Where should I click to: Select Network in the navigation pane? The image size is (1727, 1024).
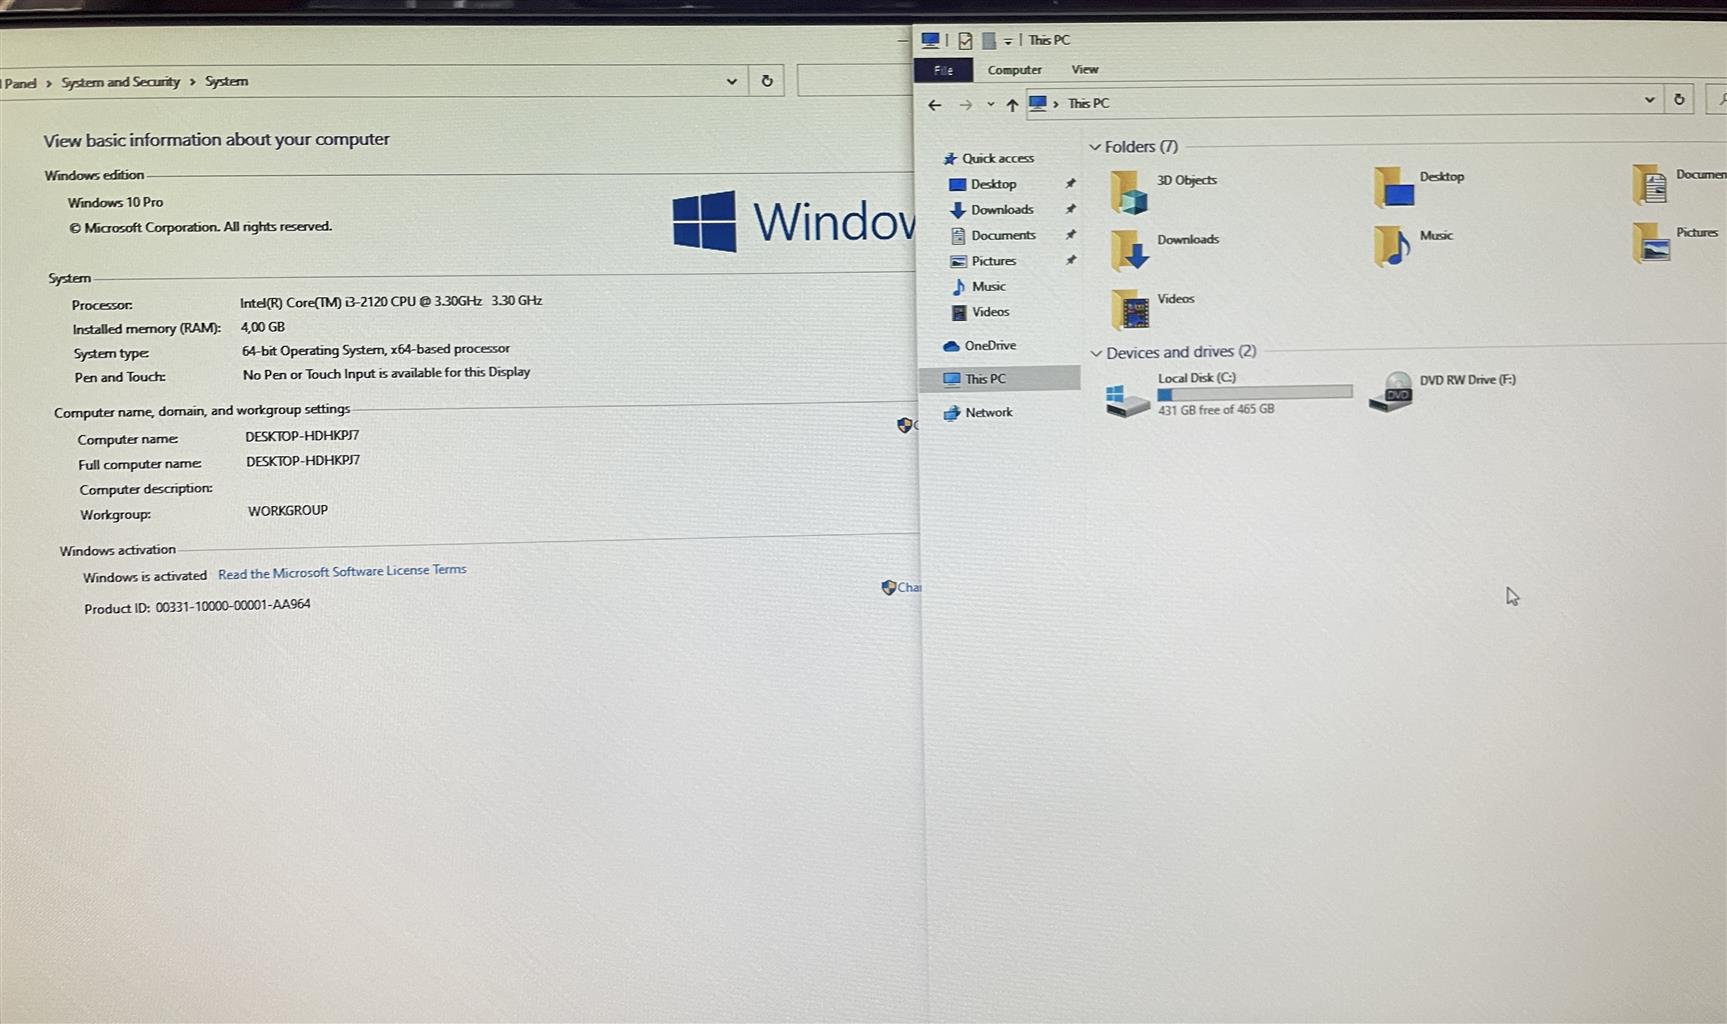tap(988, 412)
